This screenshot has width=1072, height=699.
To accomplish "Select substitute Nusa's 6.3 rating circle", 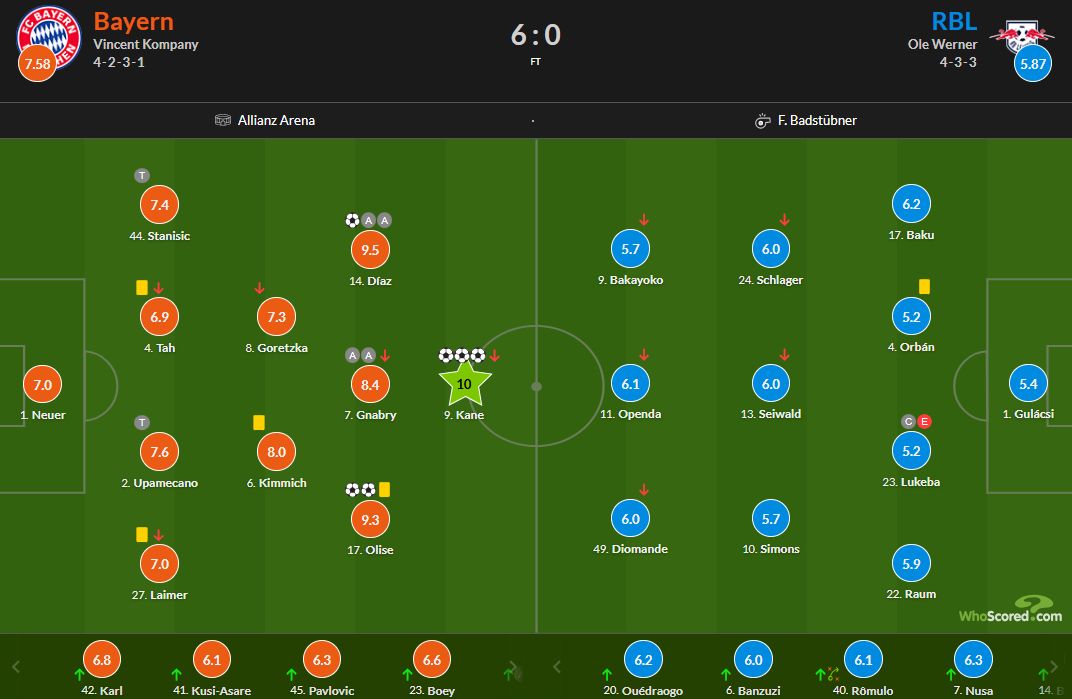I will pos(973,660).
